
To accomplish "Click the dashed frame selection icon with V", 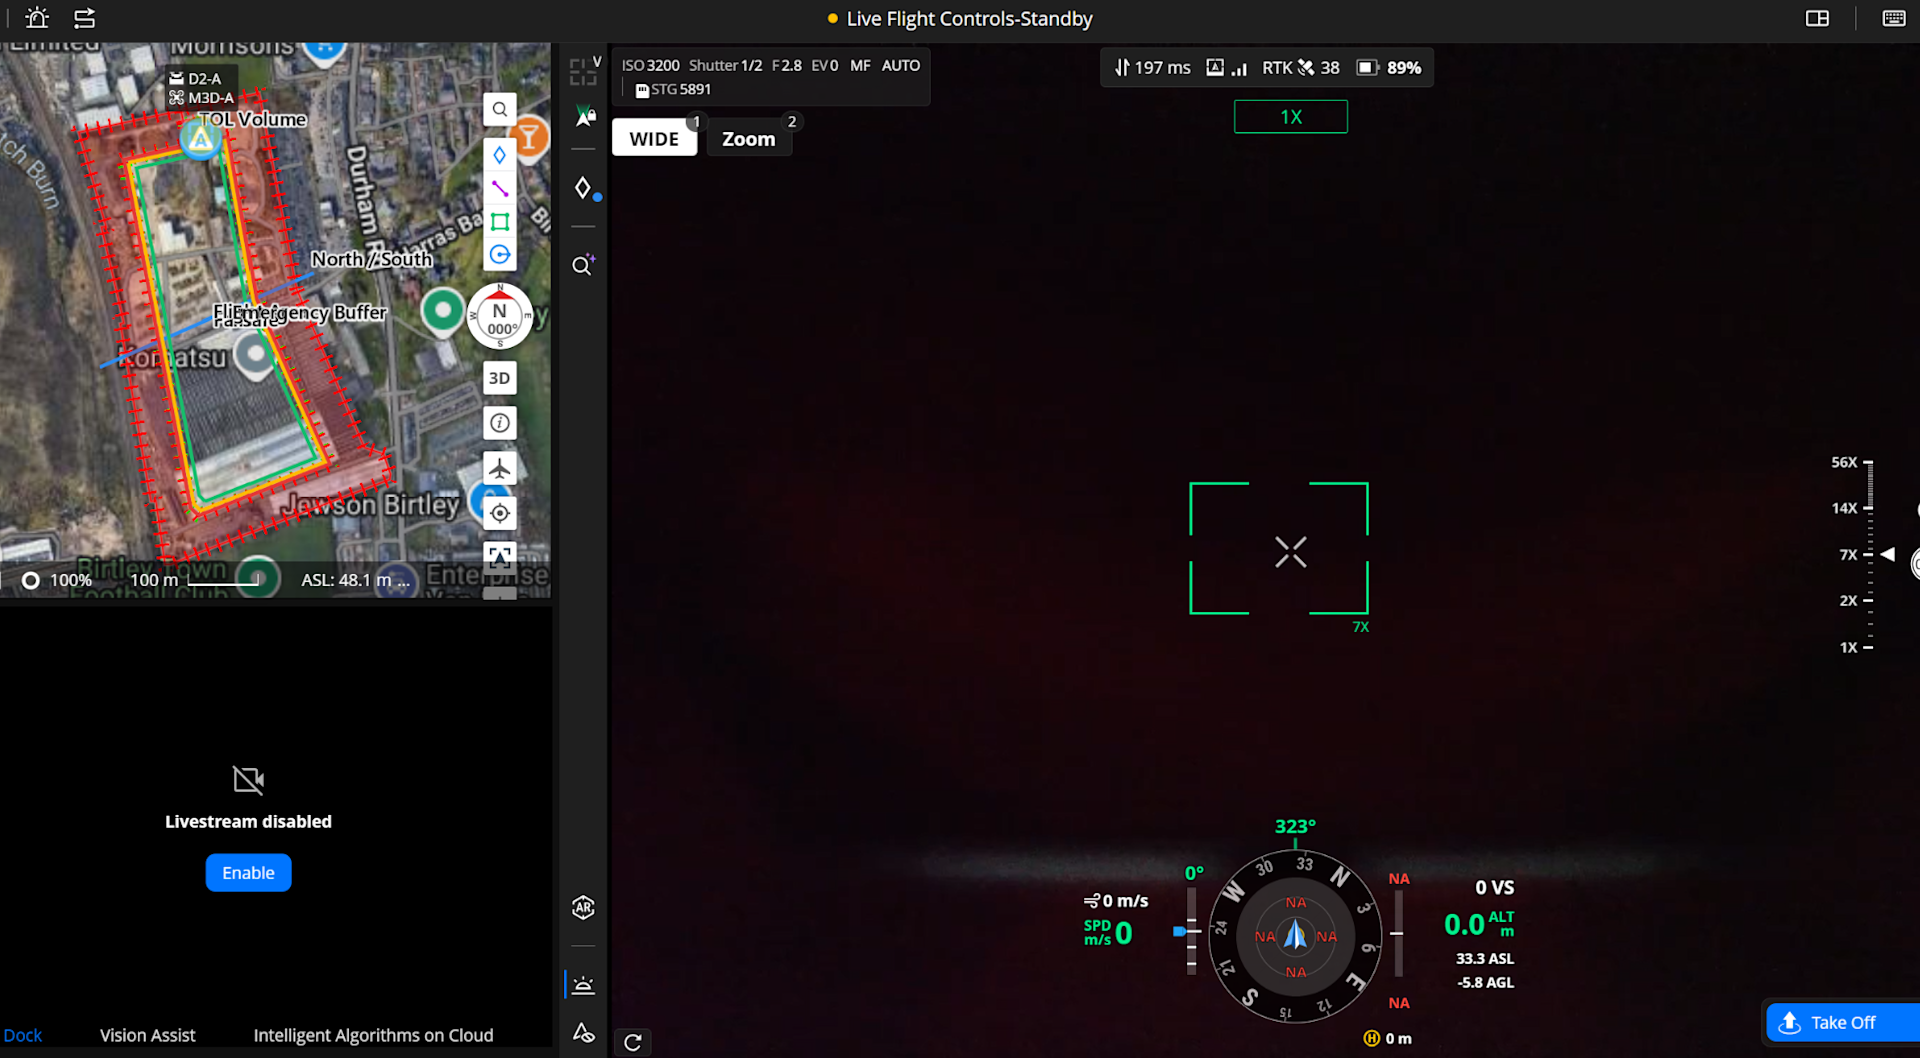I will tap(585, 71).
